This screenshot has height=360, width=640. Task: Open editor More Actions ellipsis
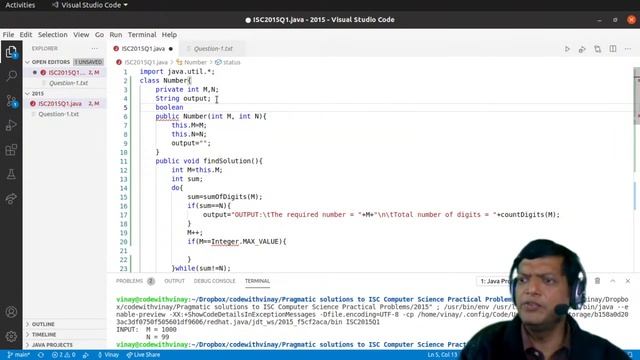point(628,49)
